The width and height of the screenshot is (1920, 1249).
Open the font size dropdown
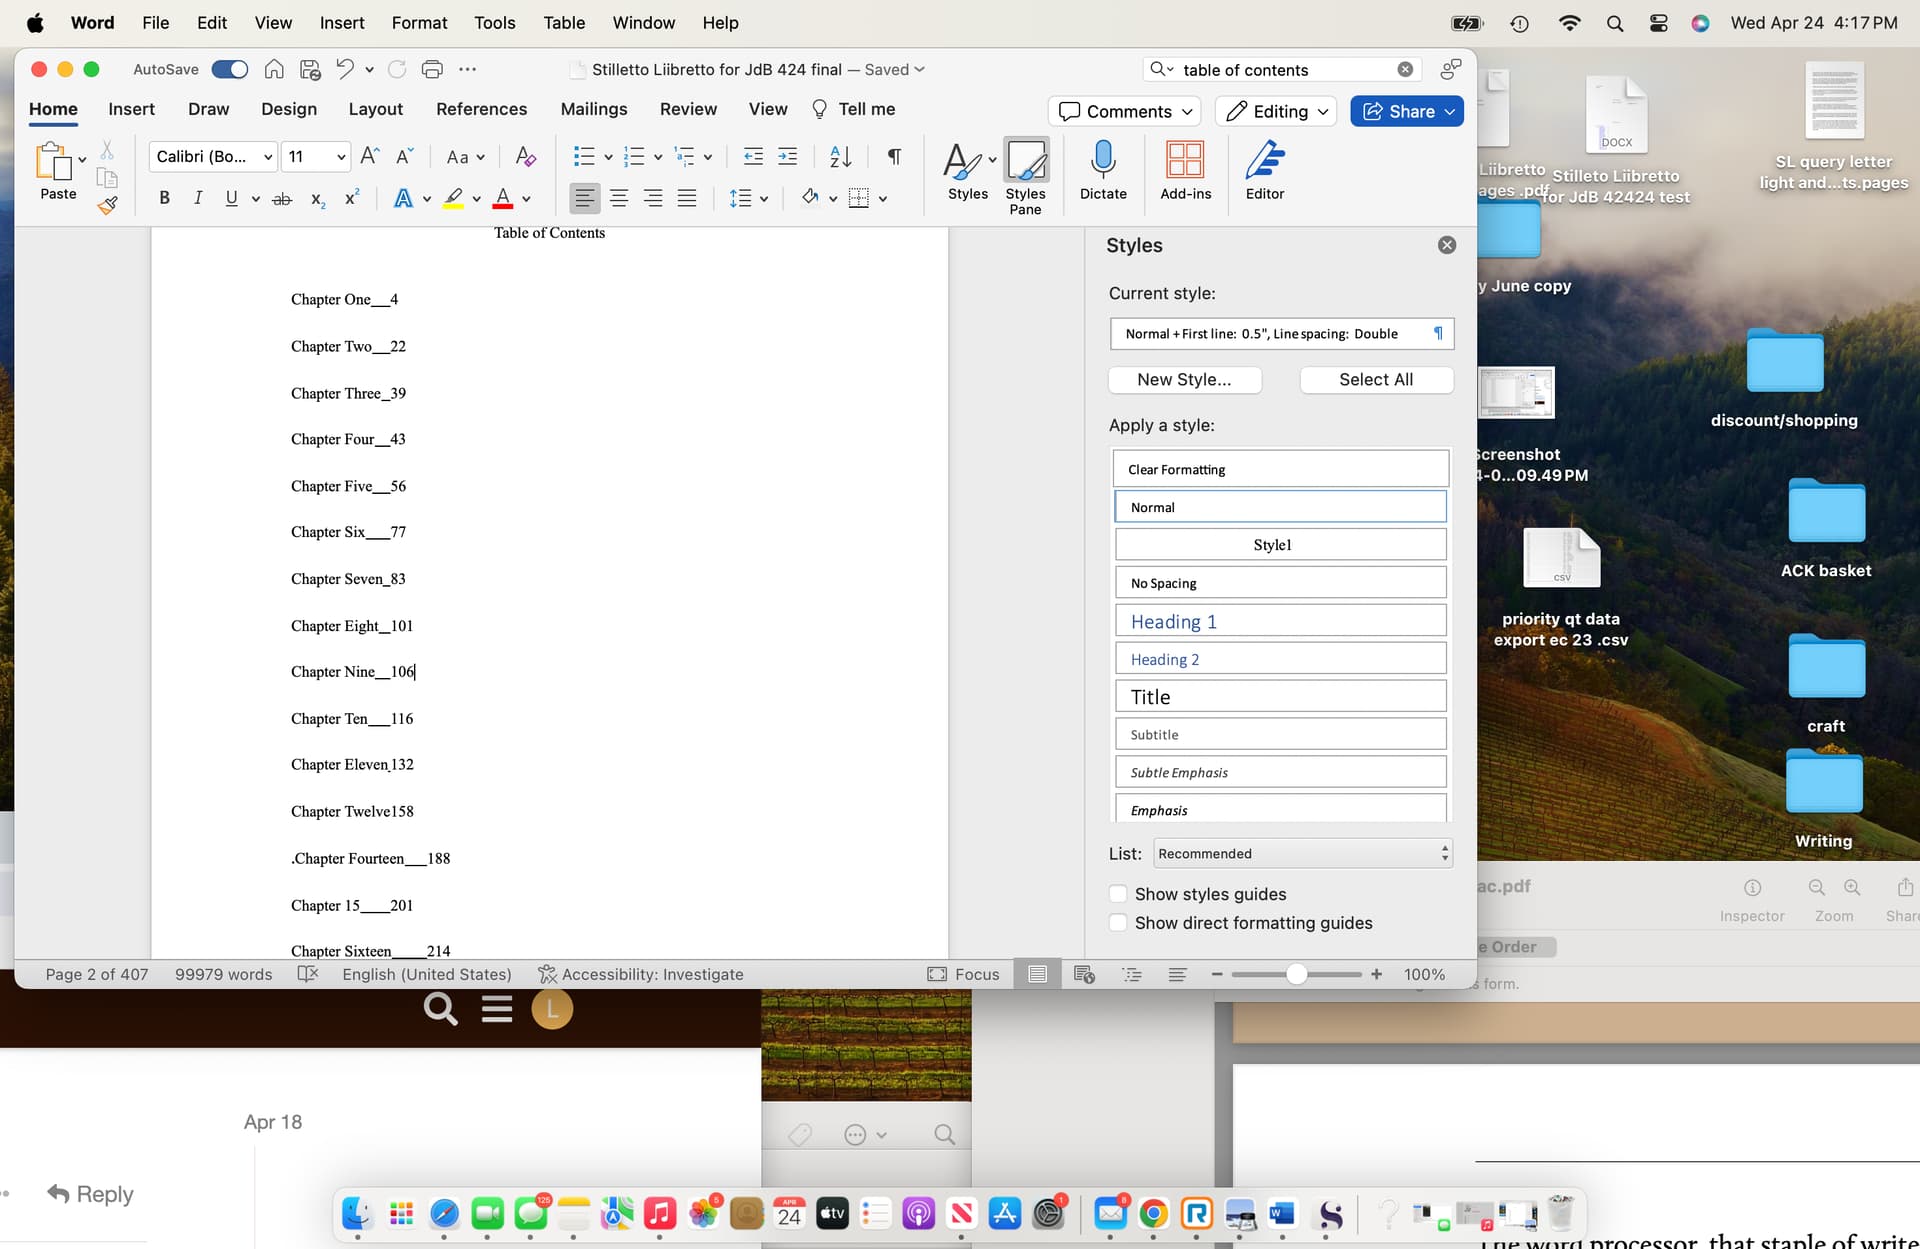coord(341,157)
